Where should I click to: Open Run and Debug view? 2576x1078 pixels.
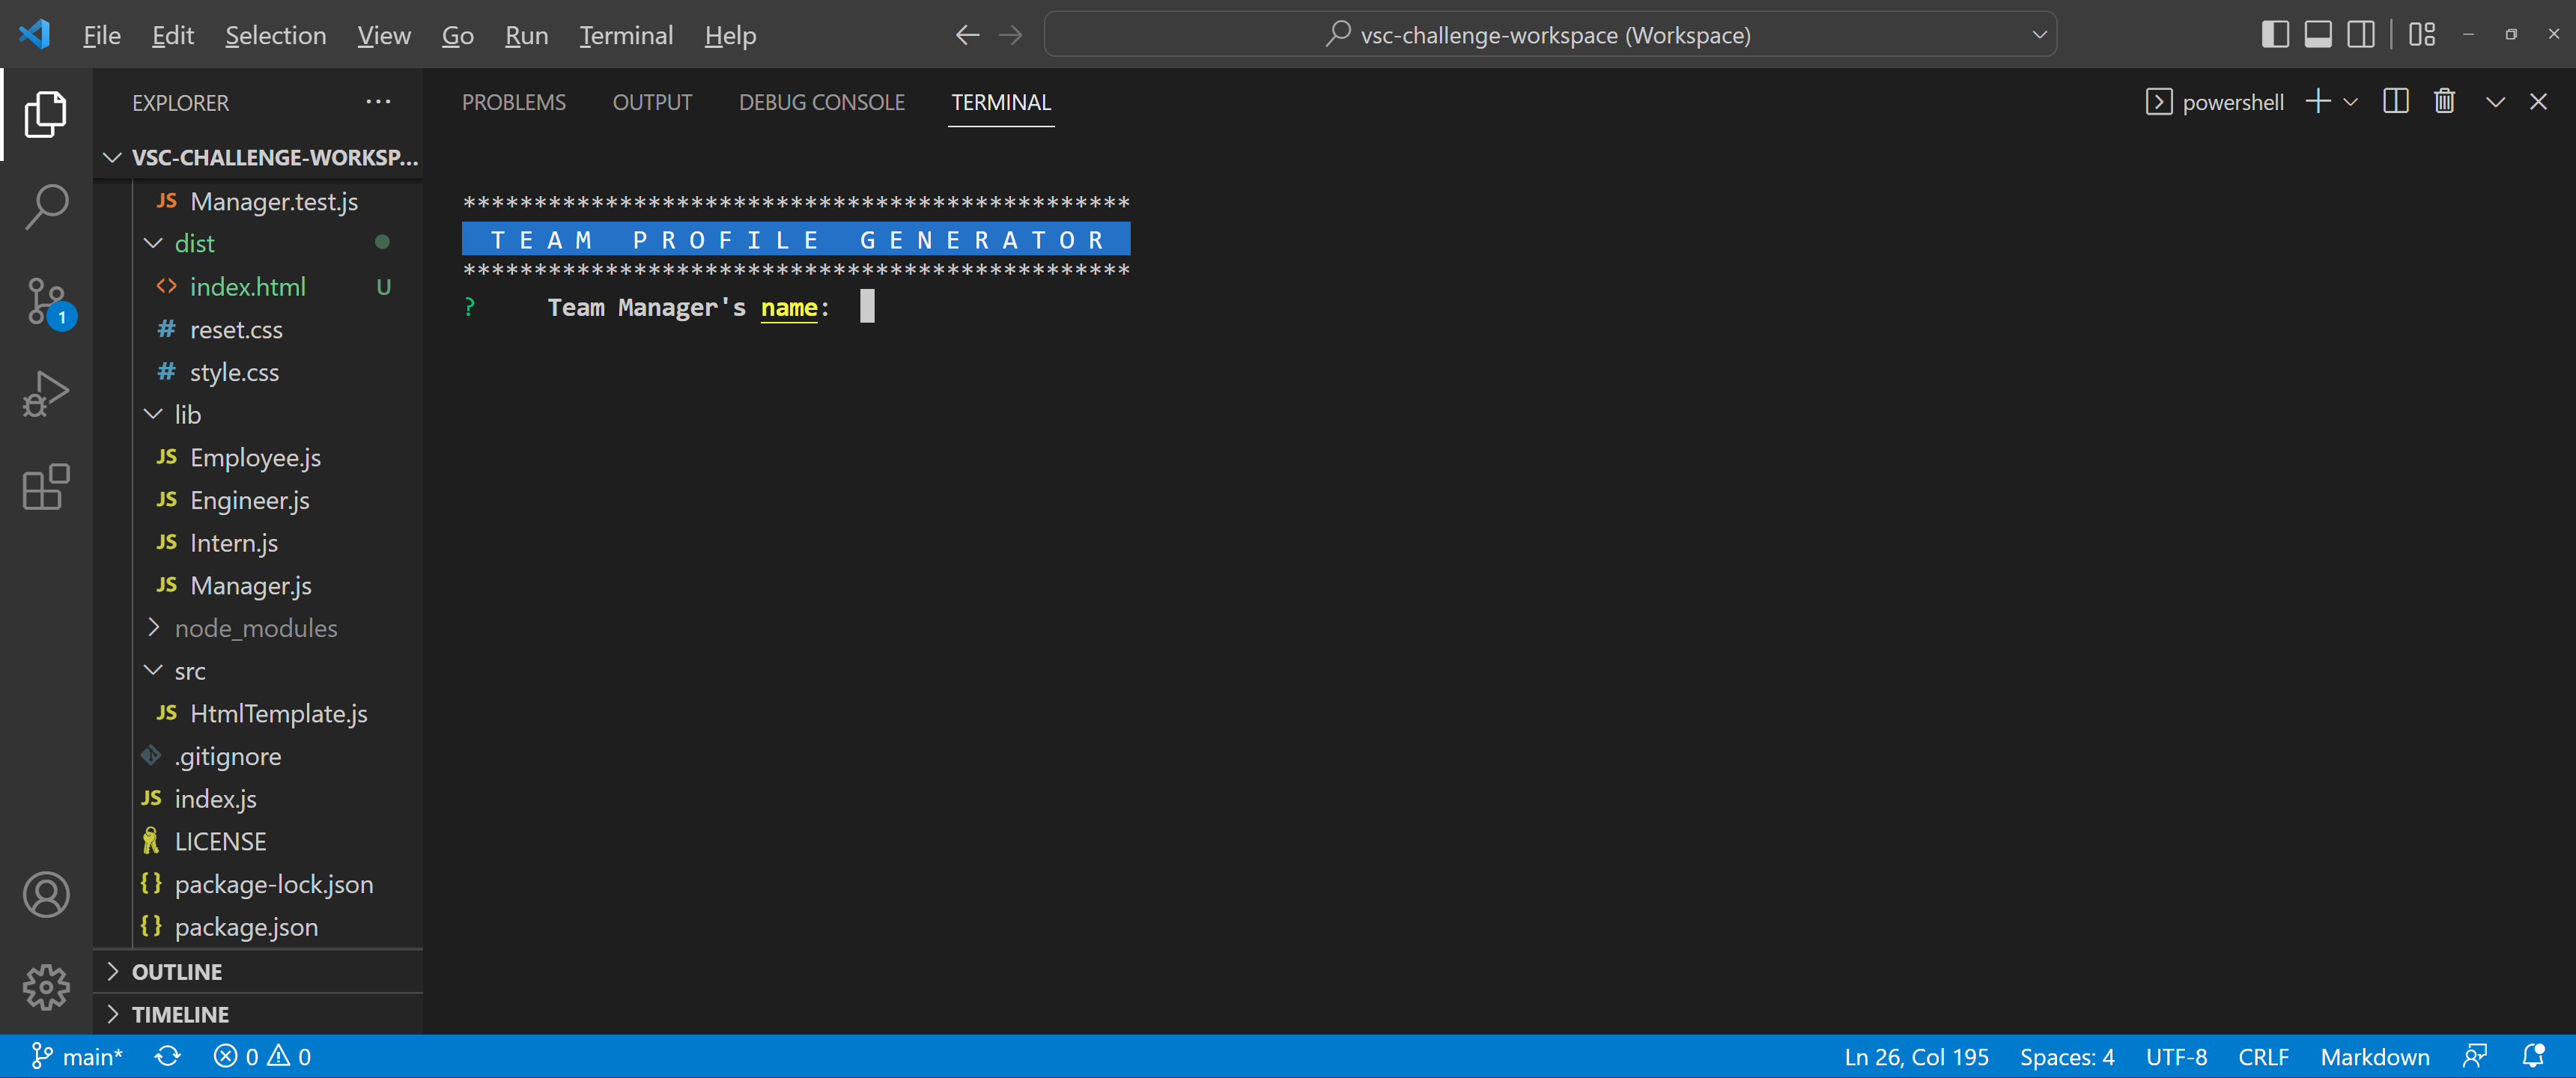pos(46,394)
